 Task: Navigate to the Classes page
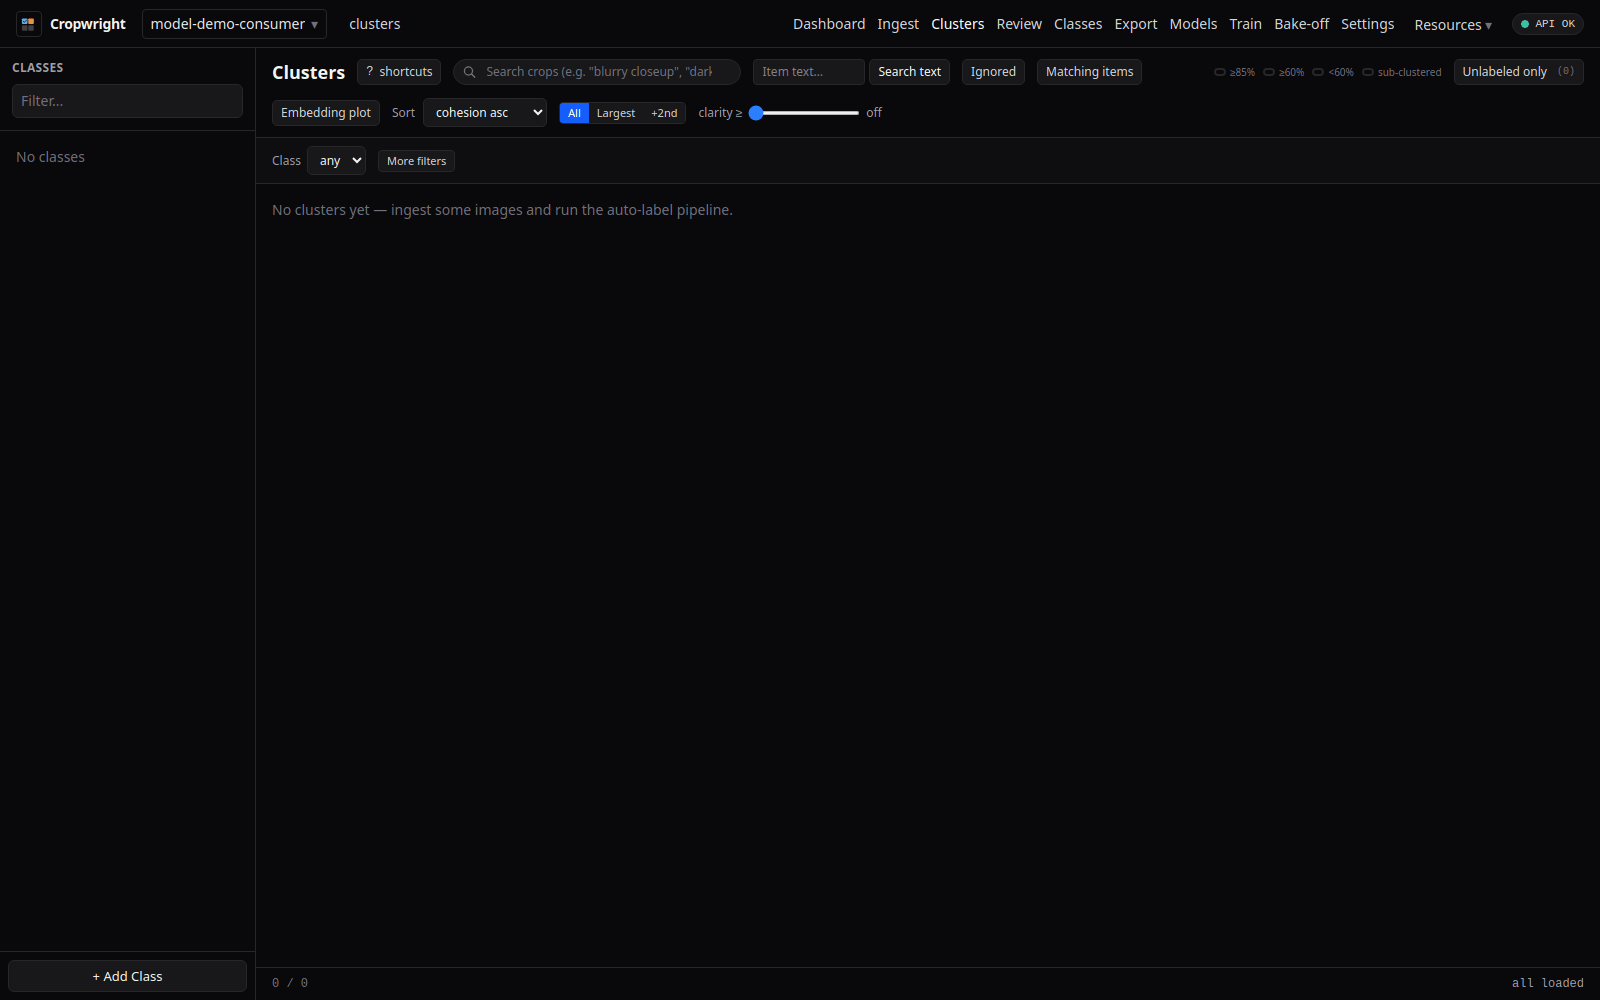coord(1078,24)
